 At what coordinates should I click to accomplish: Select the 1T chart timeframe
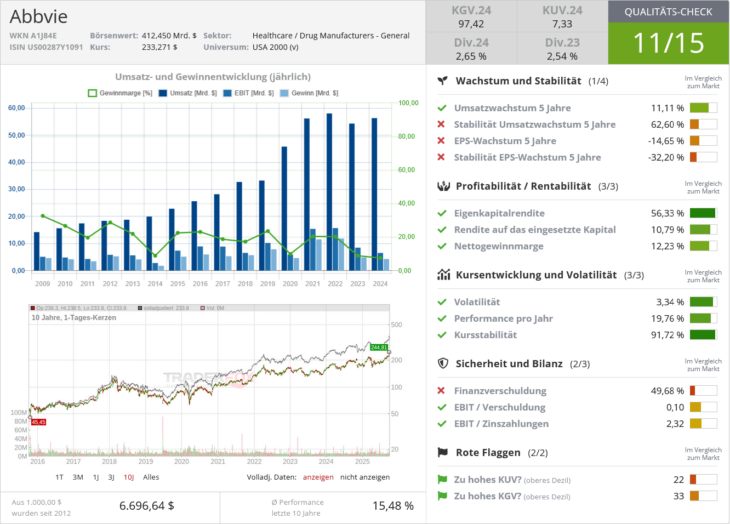click(60, 477)
